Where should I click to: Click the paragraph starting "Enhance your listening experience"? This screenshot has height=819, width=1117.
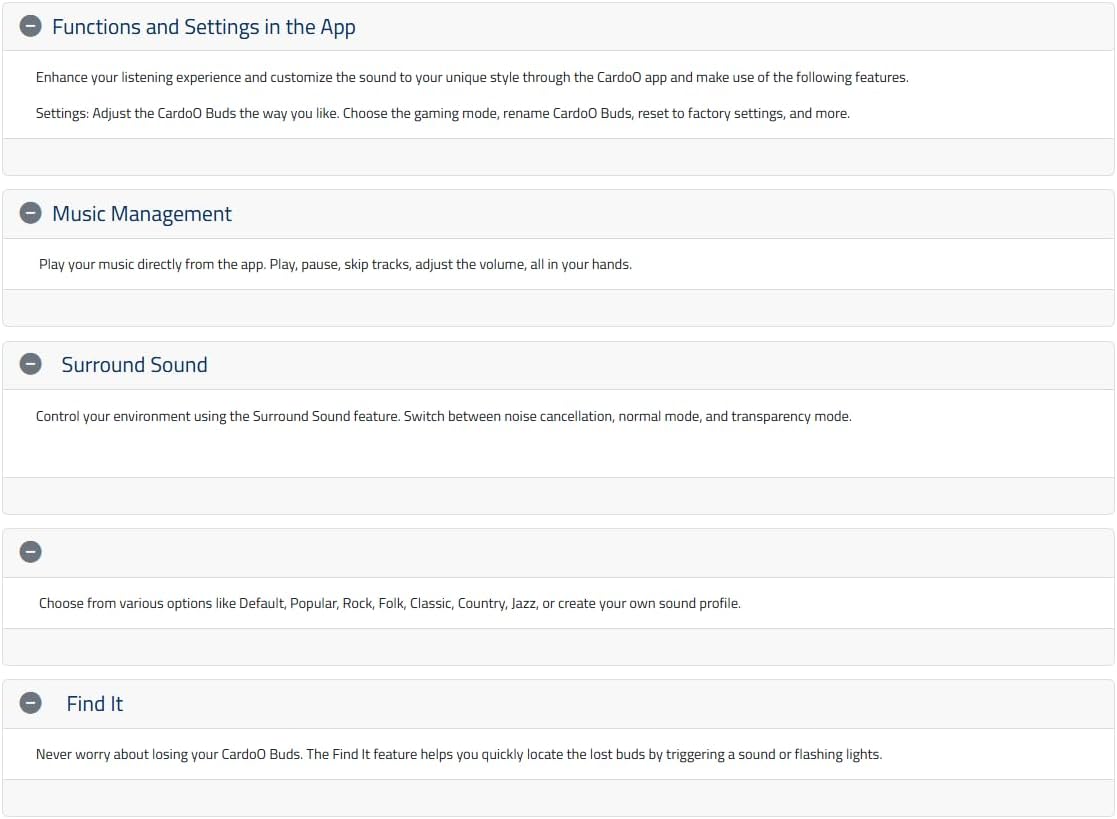pos(472,77)
